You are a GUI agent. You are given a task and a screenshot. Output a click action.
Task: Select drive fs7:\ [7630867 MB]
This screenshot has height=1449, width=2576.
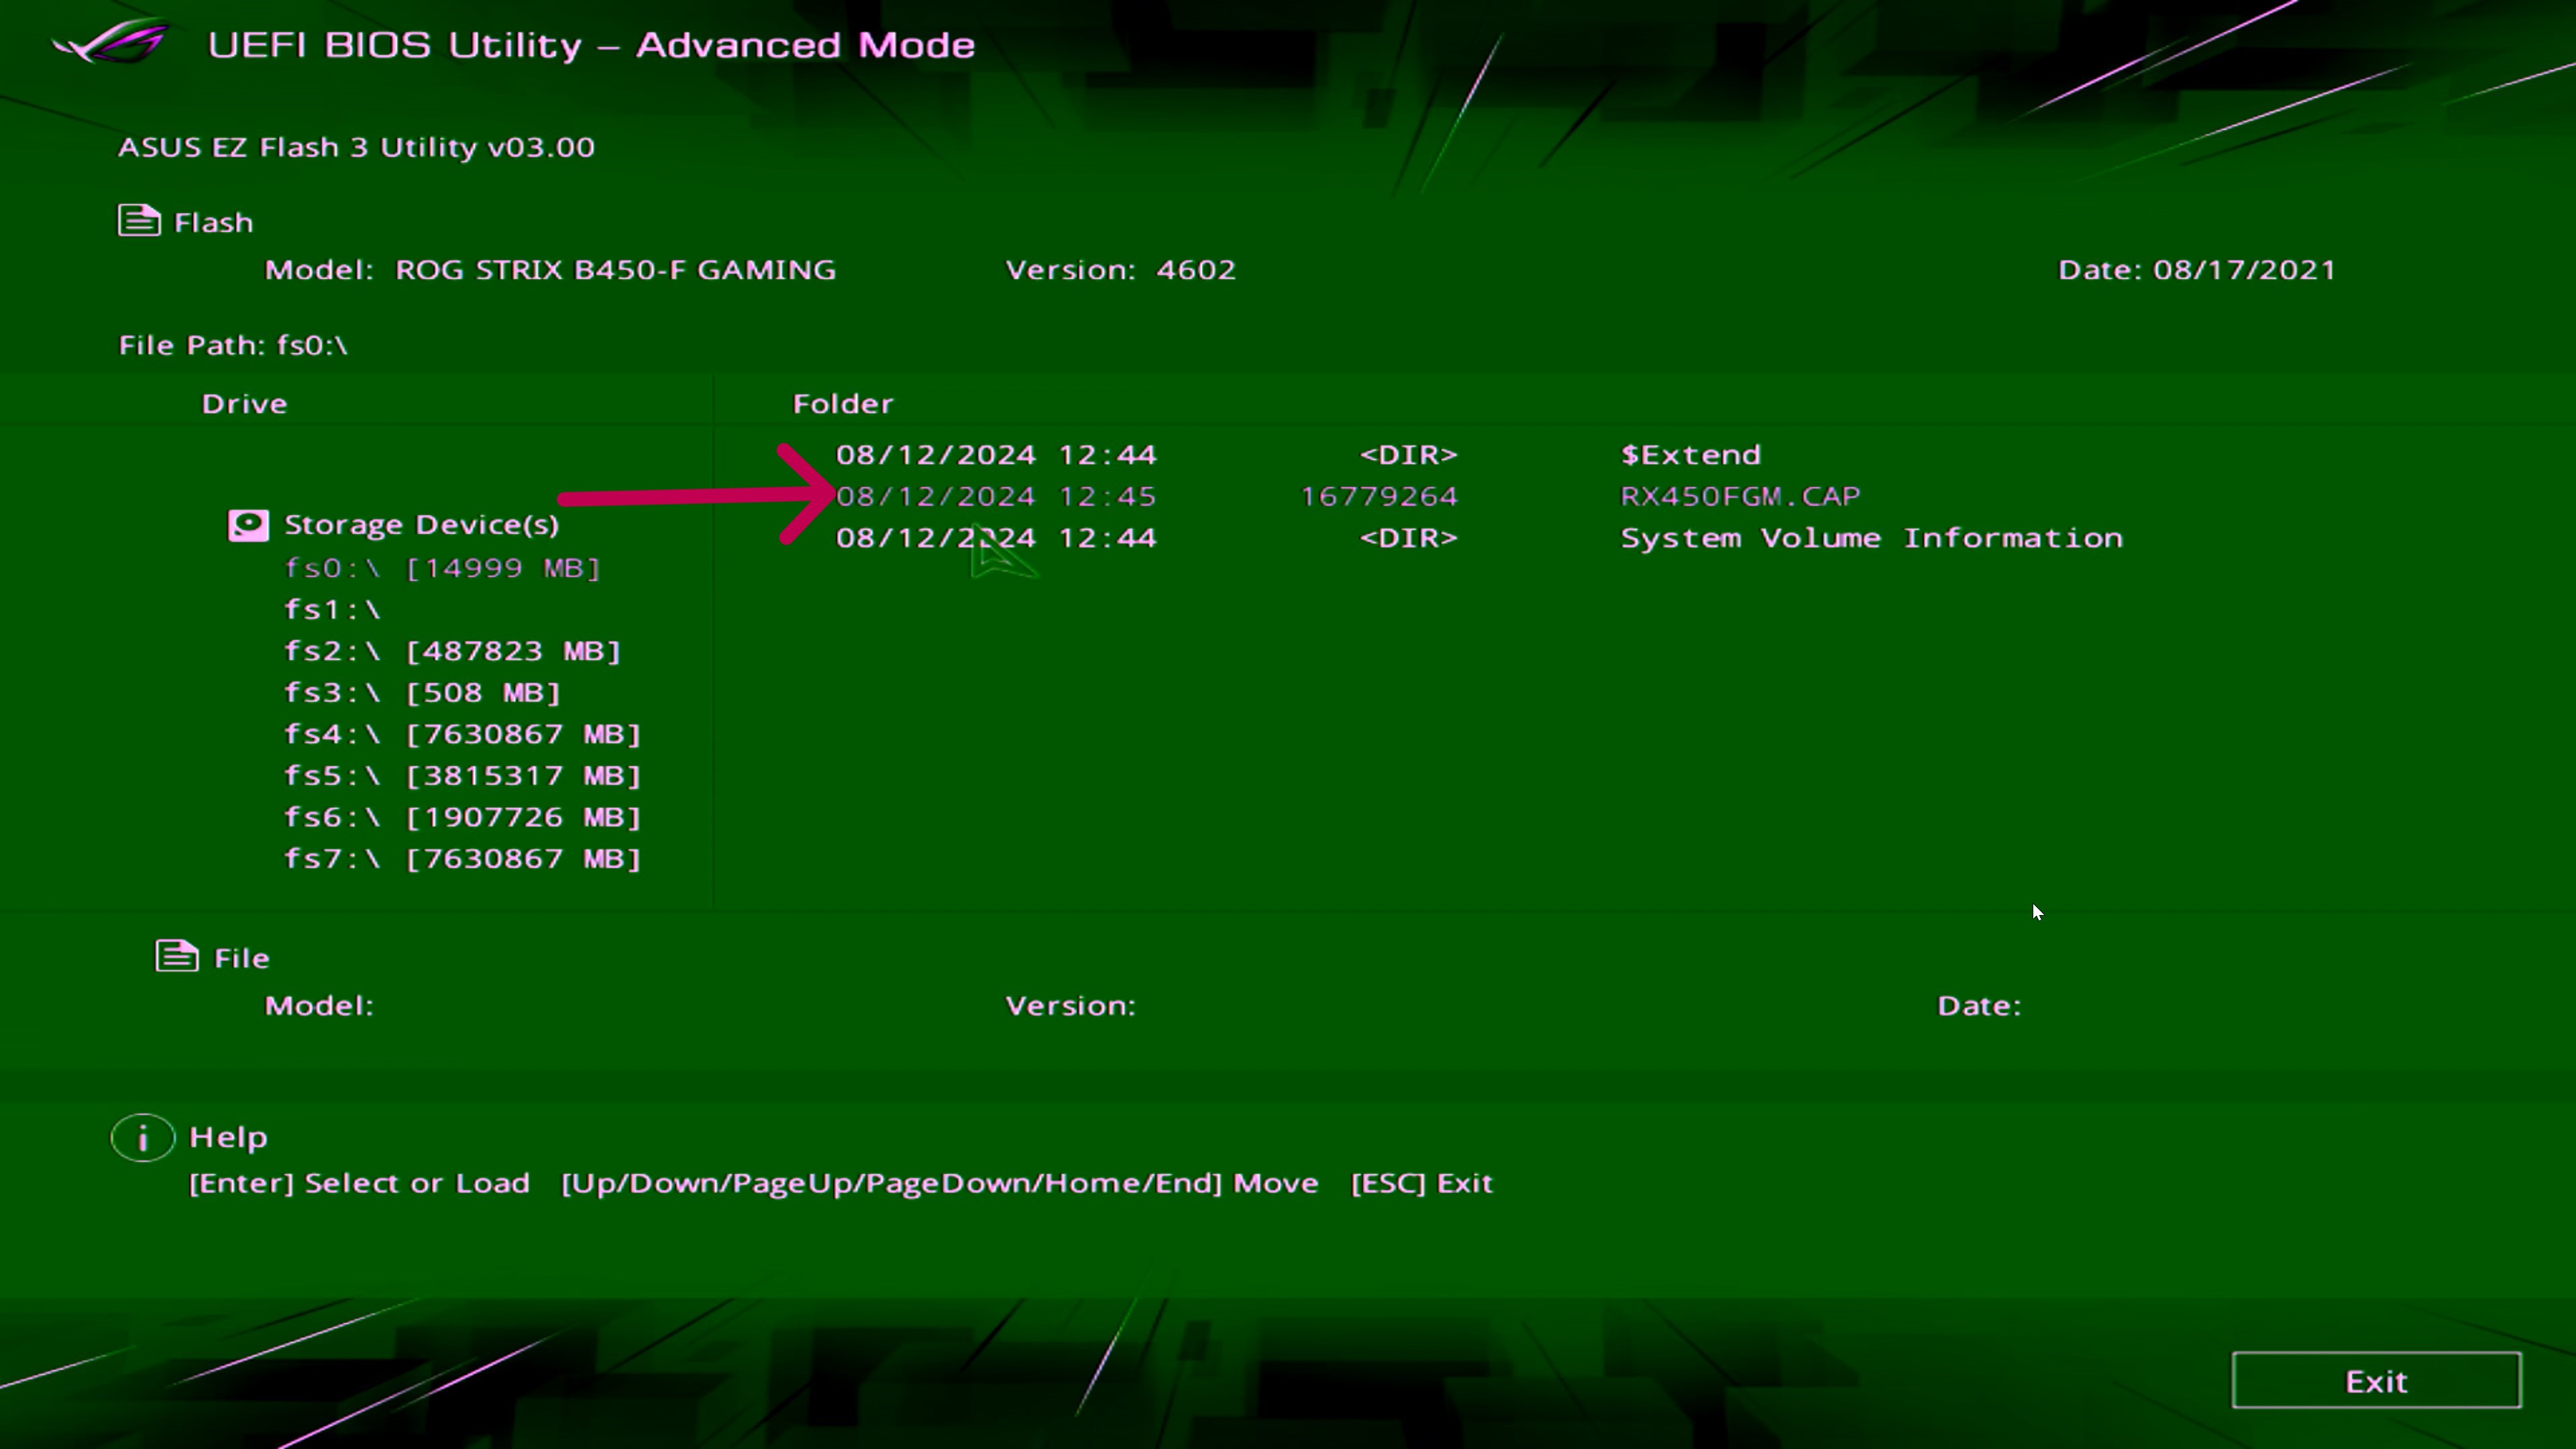pyautogui.click(x=462, y=859)
